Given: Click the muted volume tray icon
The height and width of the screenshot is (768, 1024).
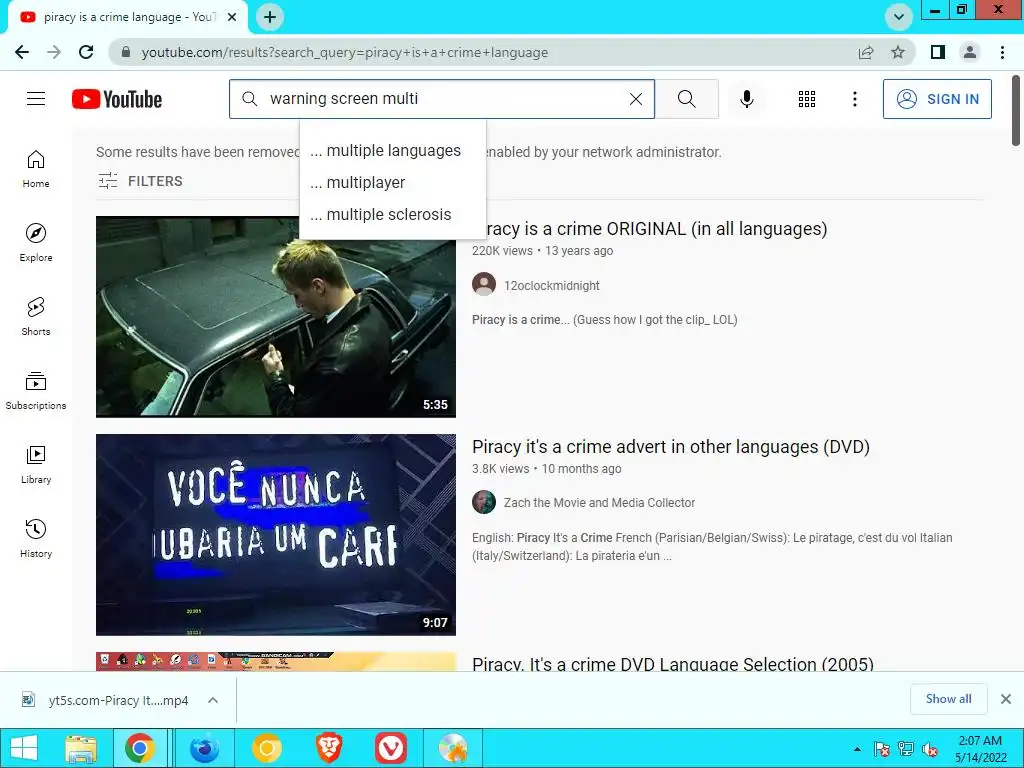Looking at the screenshot, I should tap(930, 749).
